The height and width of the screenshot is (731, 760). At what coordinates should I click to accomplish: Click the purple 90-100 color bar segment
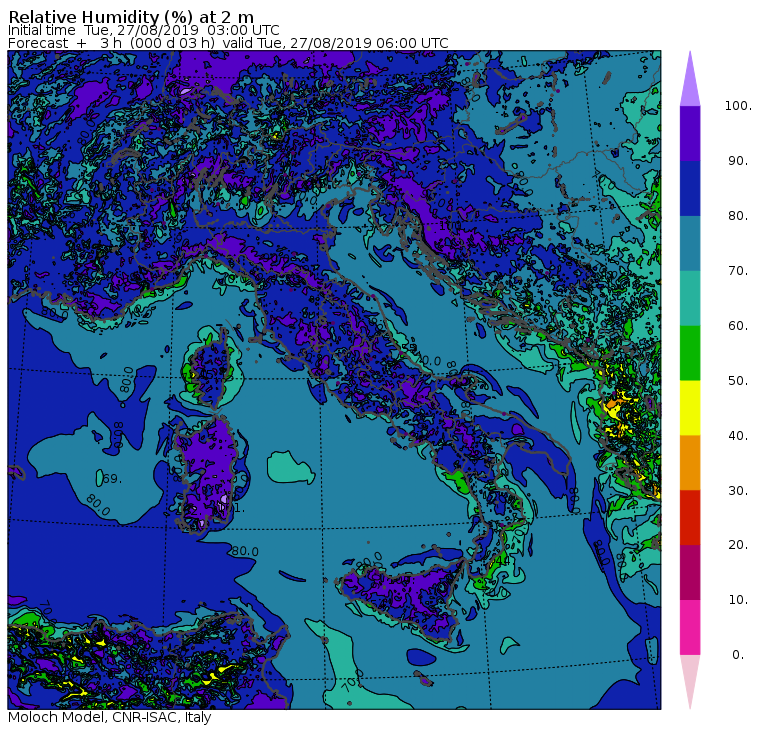[x=690, y=133]
